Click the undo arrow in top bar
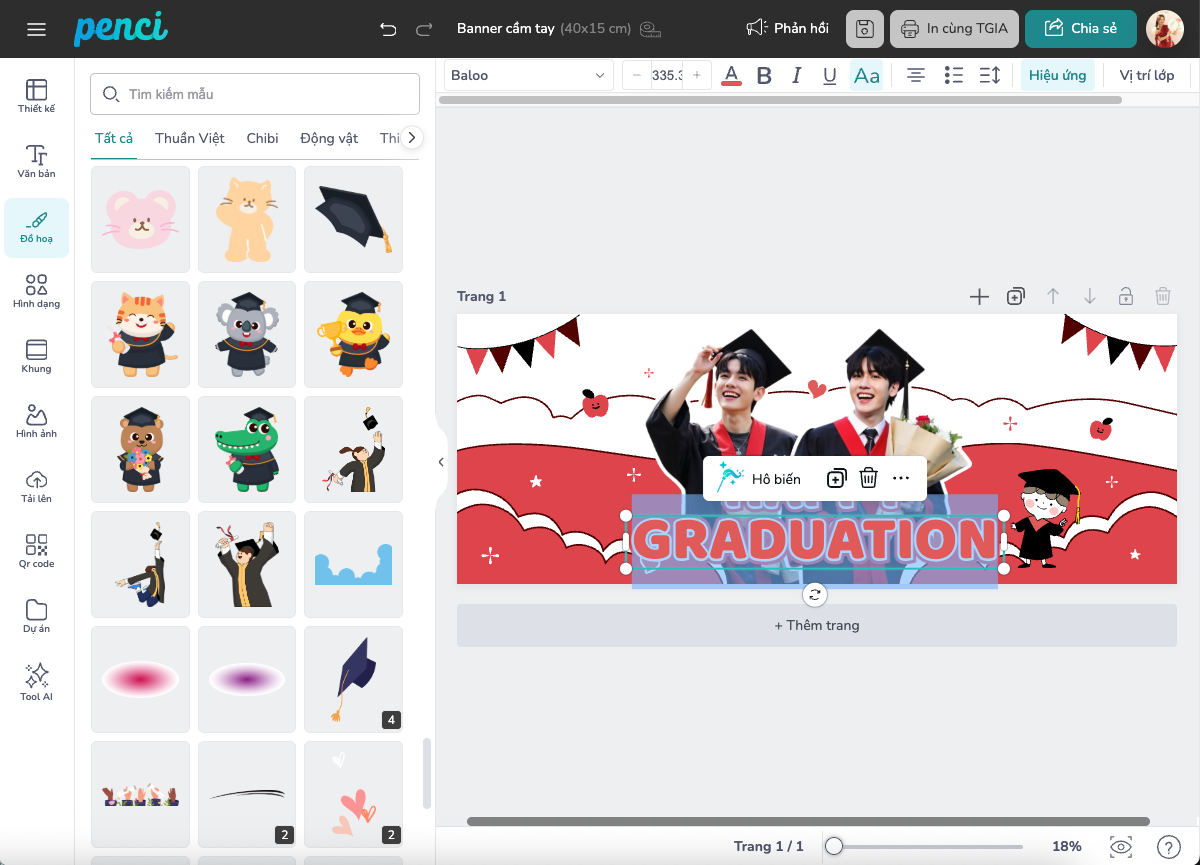1200x865 pixels. (388, 29)
